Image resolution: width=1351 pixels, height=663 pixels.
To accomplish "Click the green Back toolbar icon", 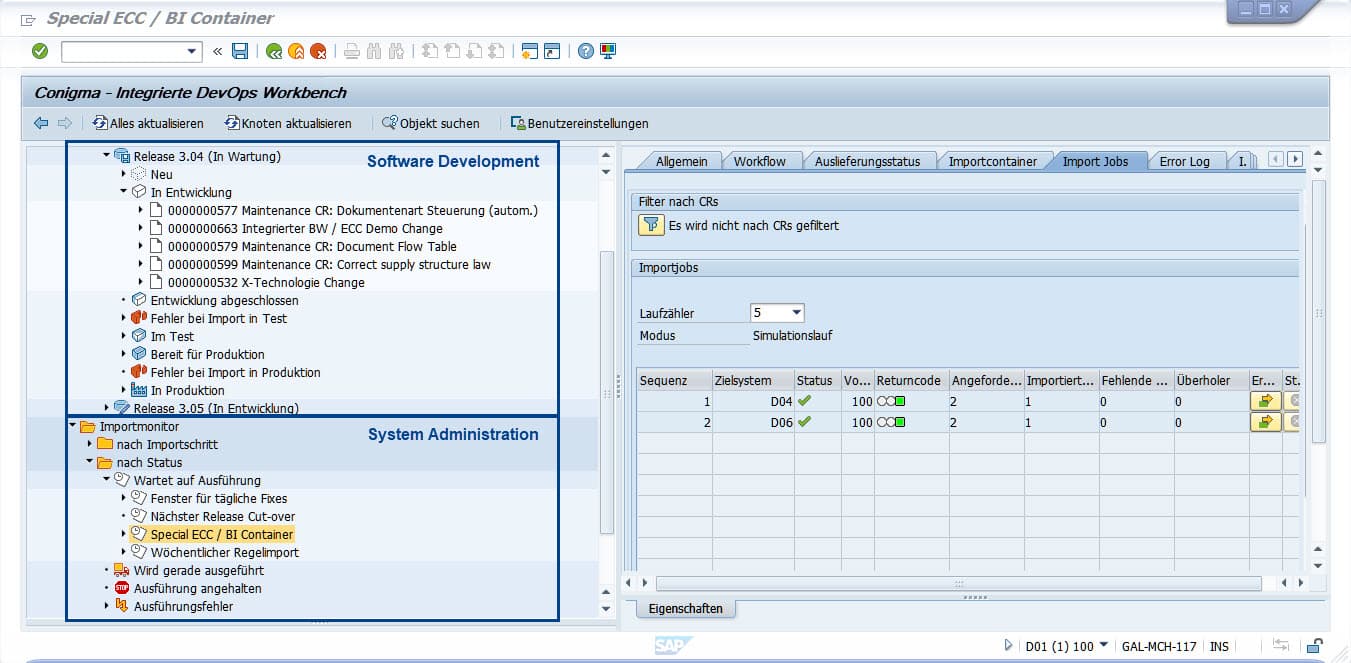I will [274, 51].
